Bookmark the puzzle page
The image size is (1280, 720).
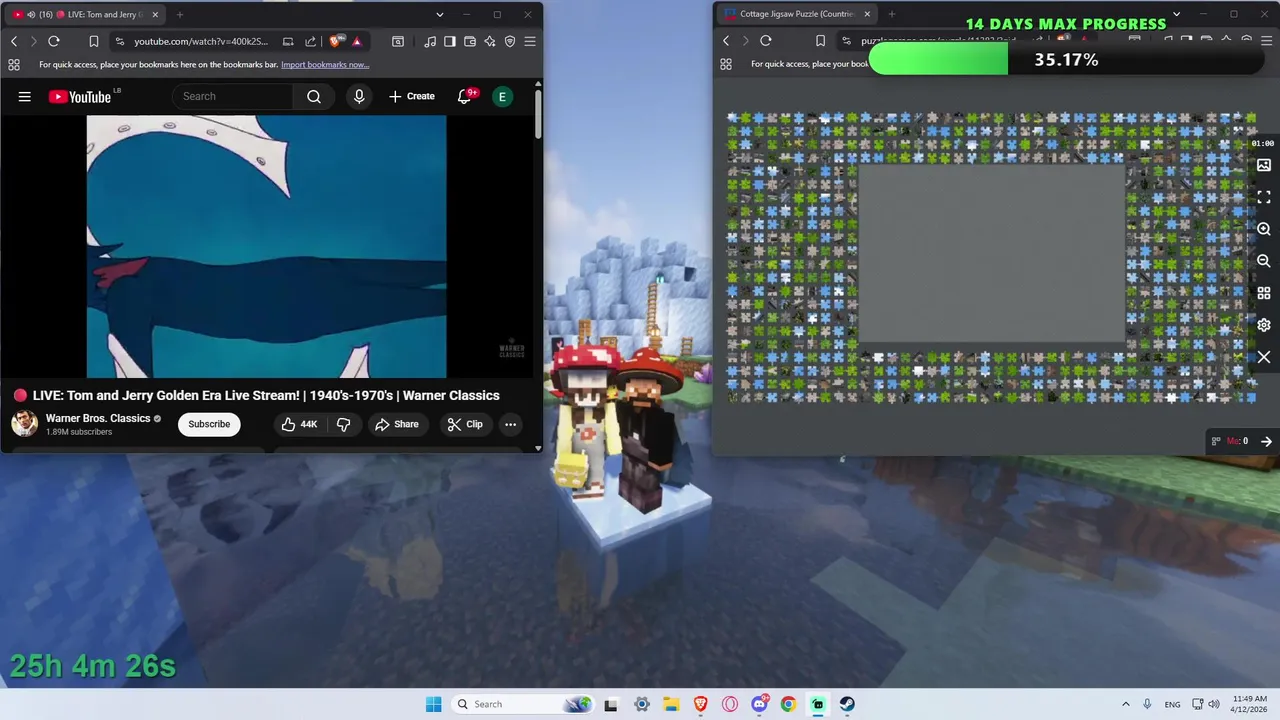(820, 41)
